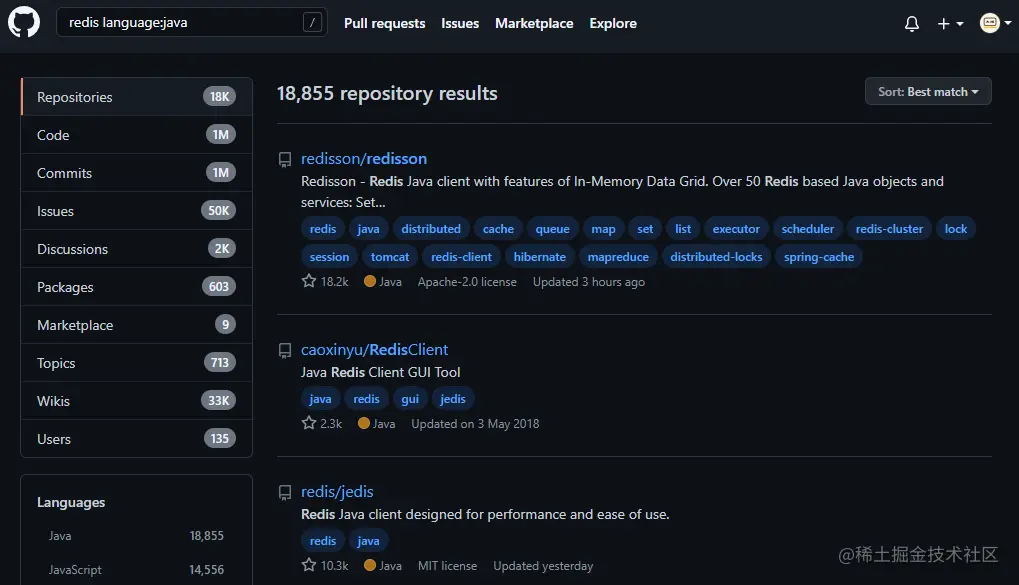Select Users results filter

[136, 439]
